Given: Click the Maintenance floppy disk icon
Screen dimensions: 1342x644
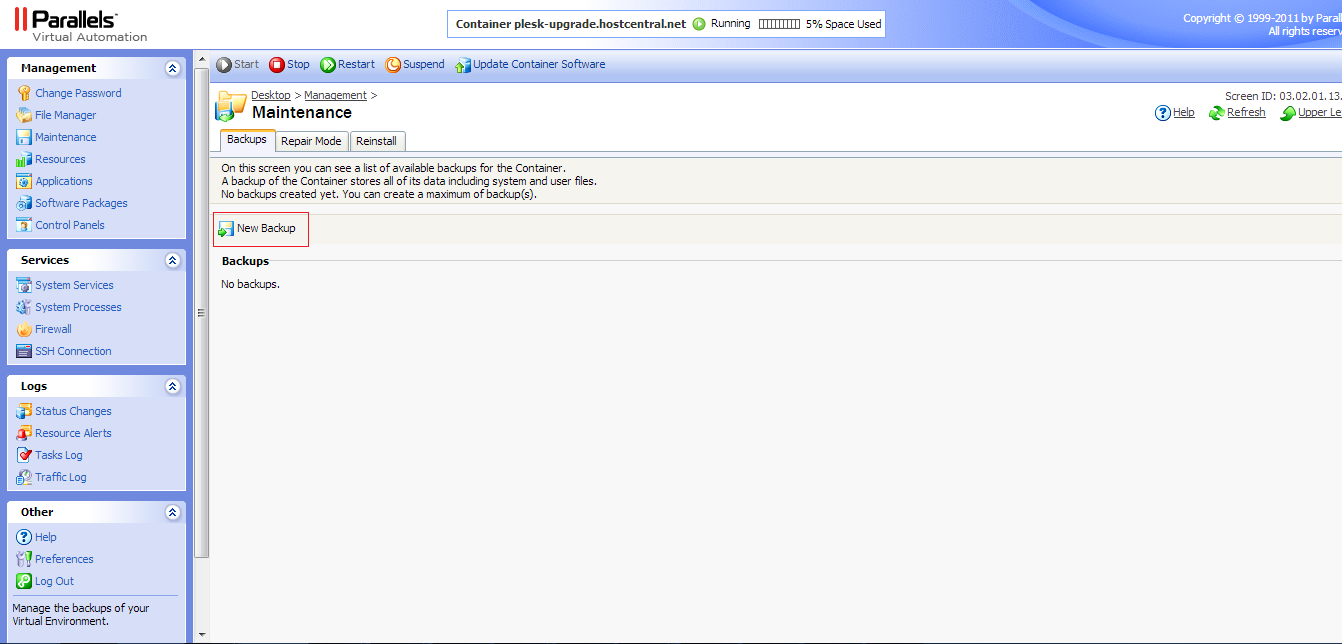Looking at the screenshot, I should coord(24,137).
